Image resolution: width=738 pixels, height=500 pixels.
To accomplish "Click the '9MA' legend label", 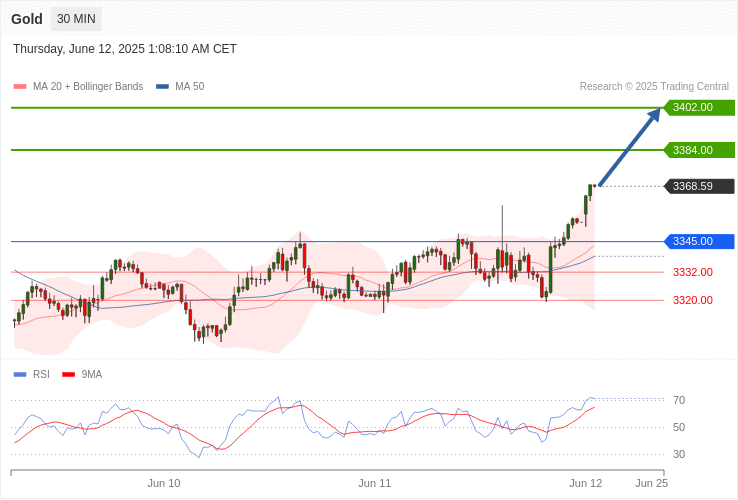I will pos(92,375).
